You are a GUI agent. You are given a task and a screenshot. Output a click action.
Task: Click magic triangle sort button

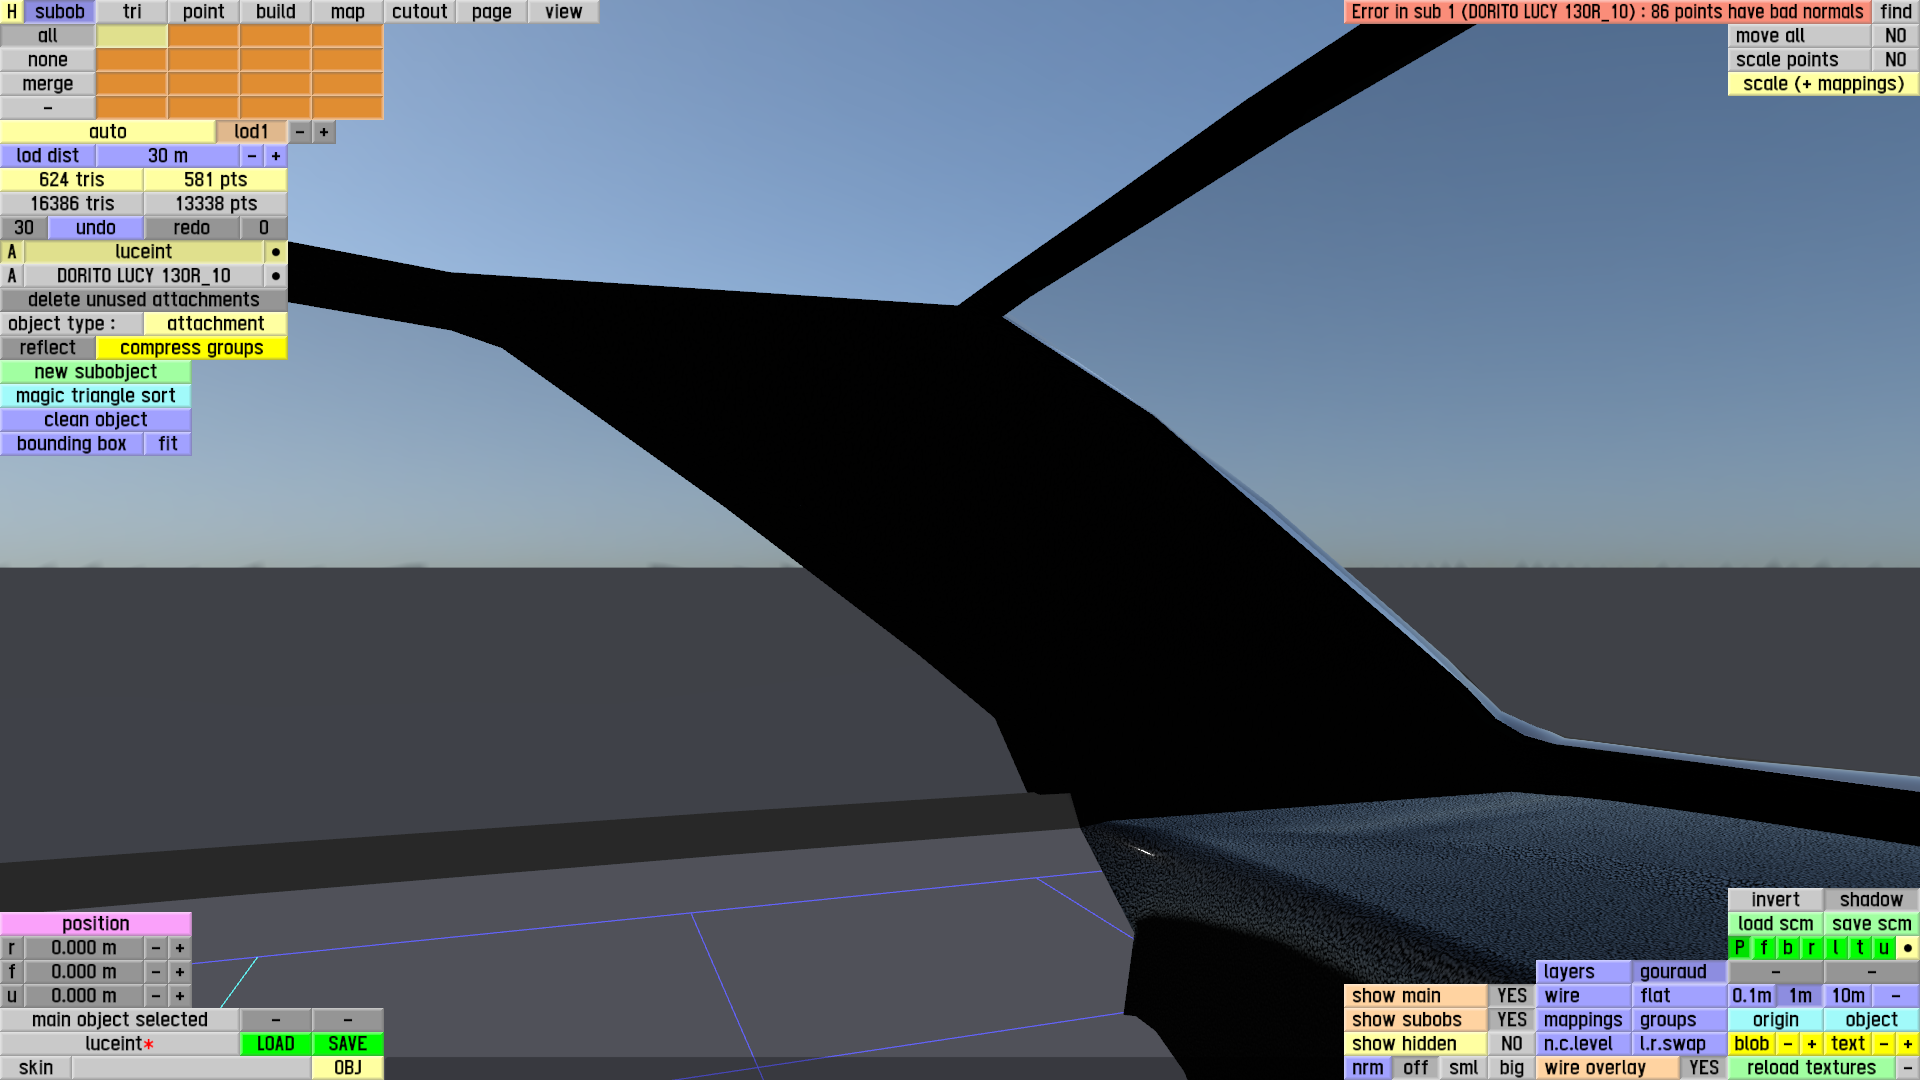point(95,396)
